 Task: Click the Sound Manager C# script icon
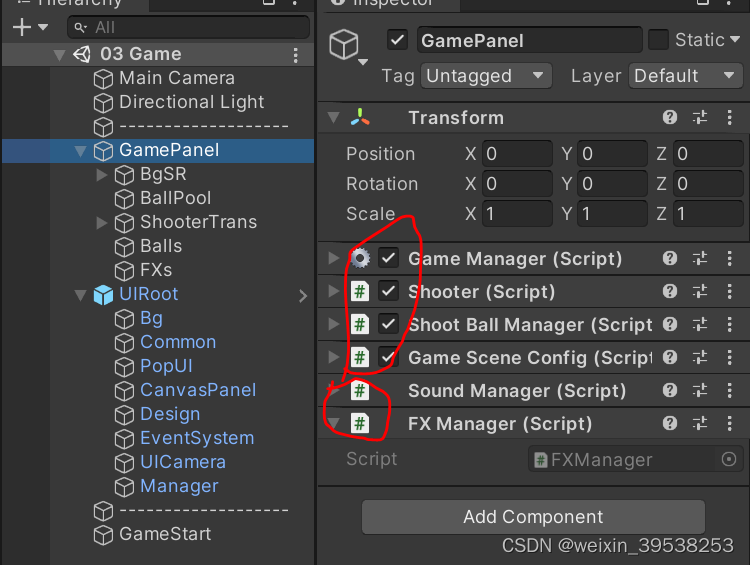click(360, 390)
